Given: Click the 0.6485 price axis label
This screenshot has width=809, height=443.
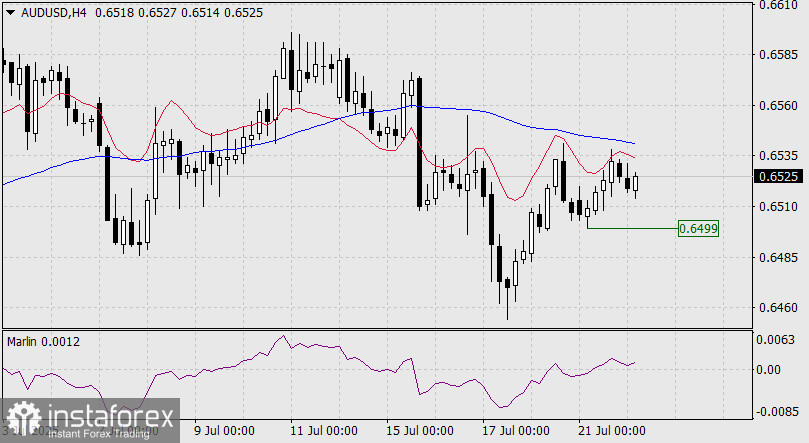Looking at the screenshot, I should click(x=778, y=257).
